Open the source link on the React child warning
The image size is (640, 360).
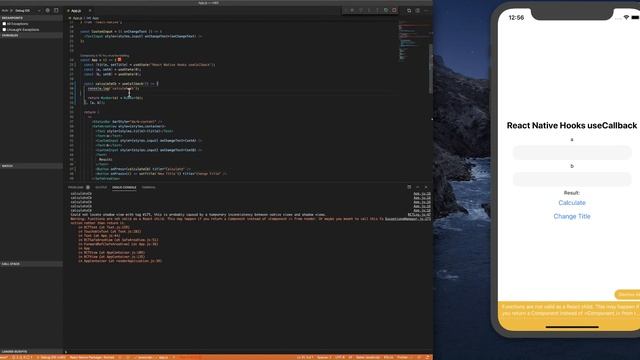pyautogui.click(x=408, y=219)
